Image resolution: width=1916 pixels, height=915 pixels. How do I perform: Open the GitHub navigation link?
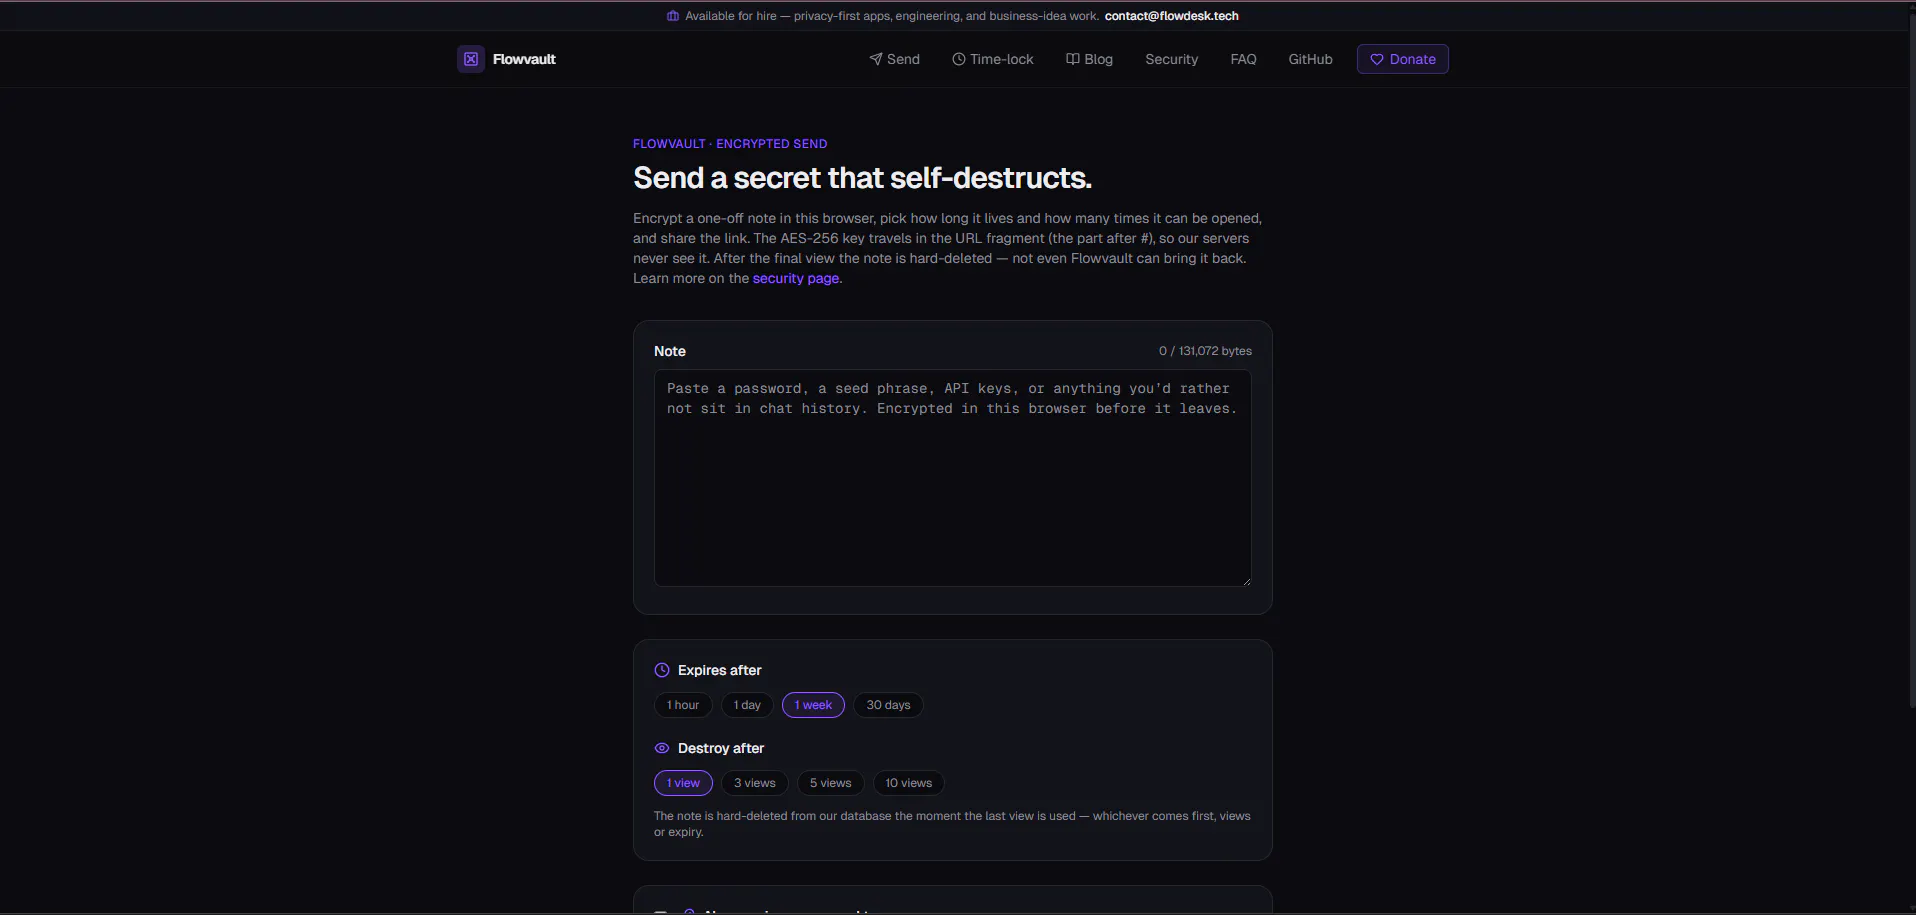[x=1310, y=59]
